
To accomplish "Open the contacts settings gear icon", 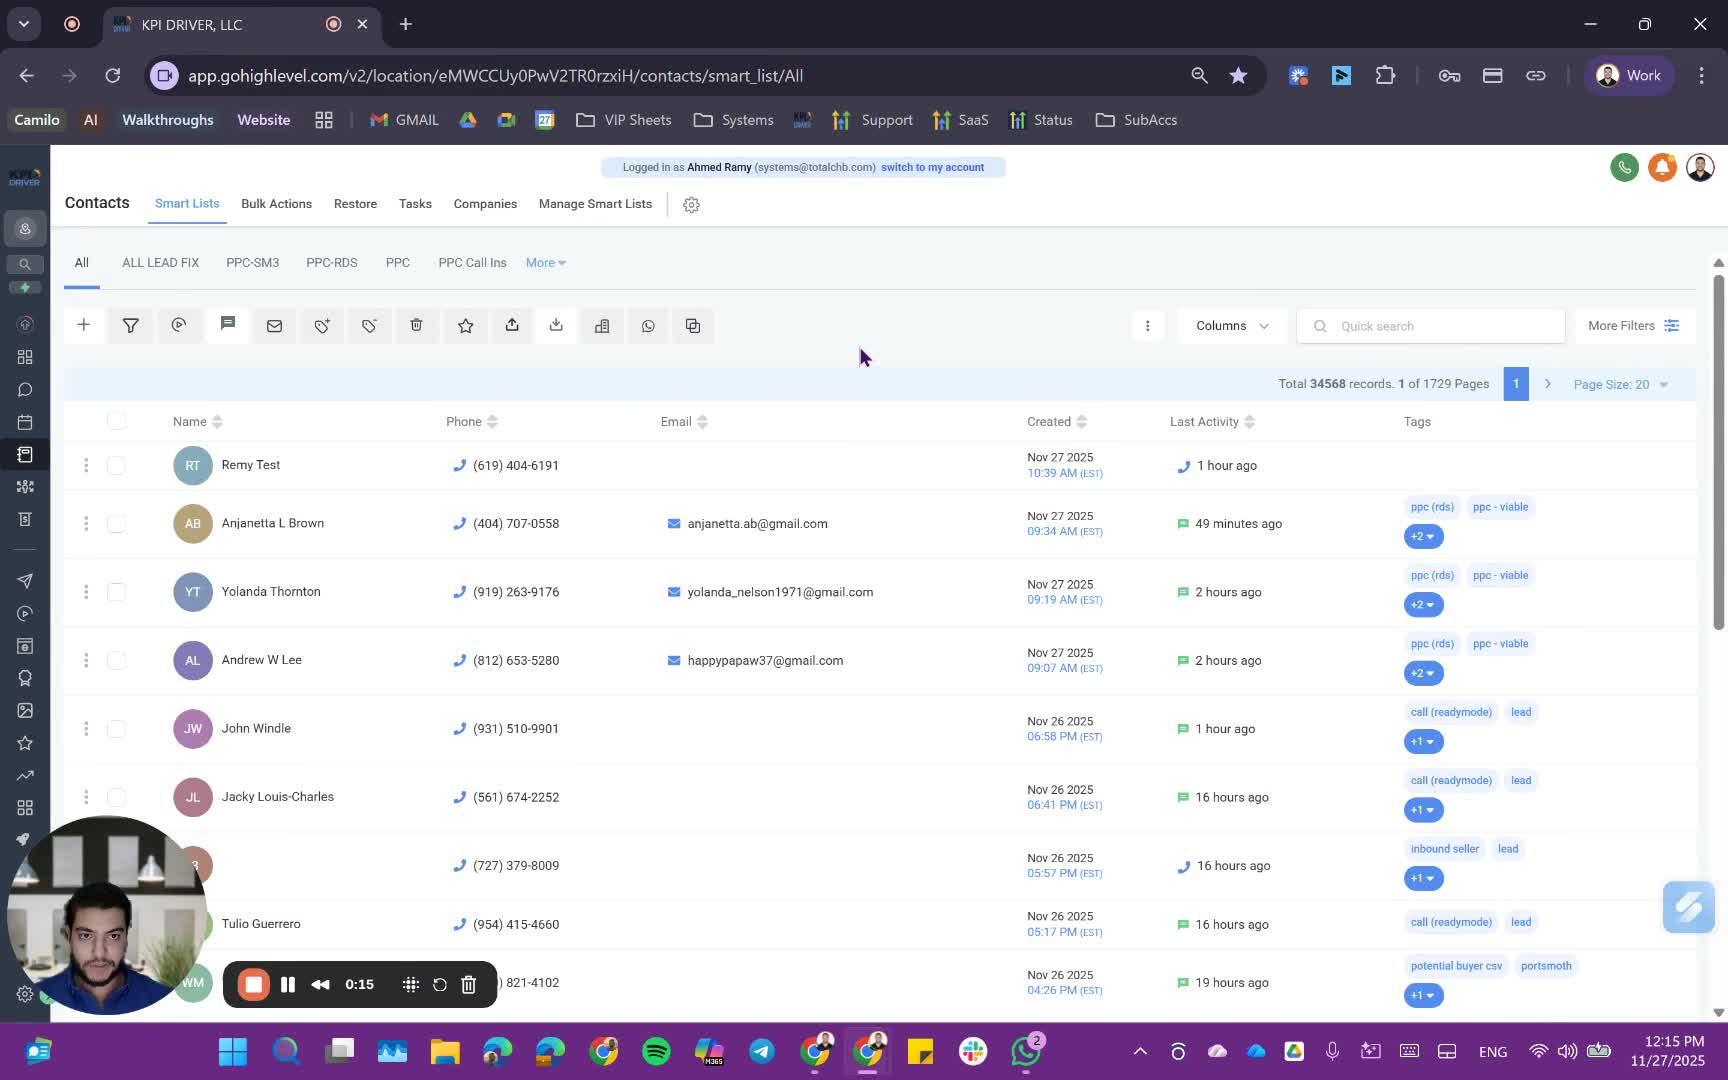I will 691,204.
